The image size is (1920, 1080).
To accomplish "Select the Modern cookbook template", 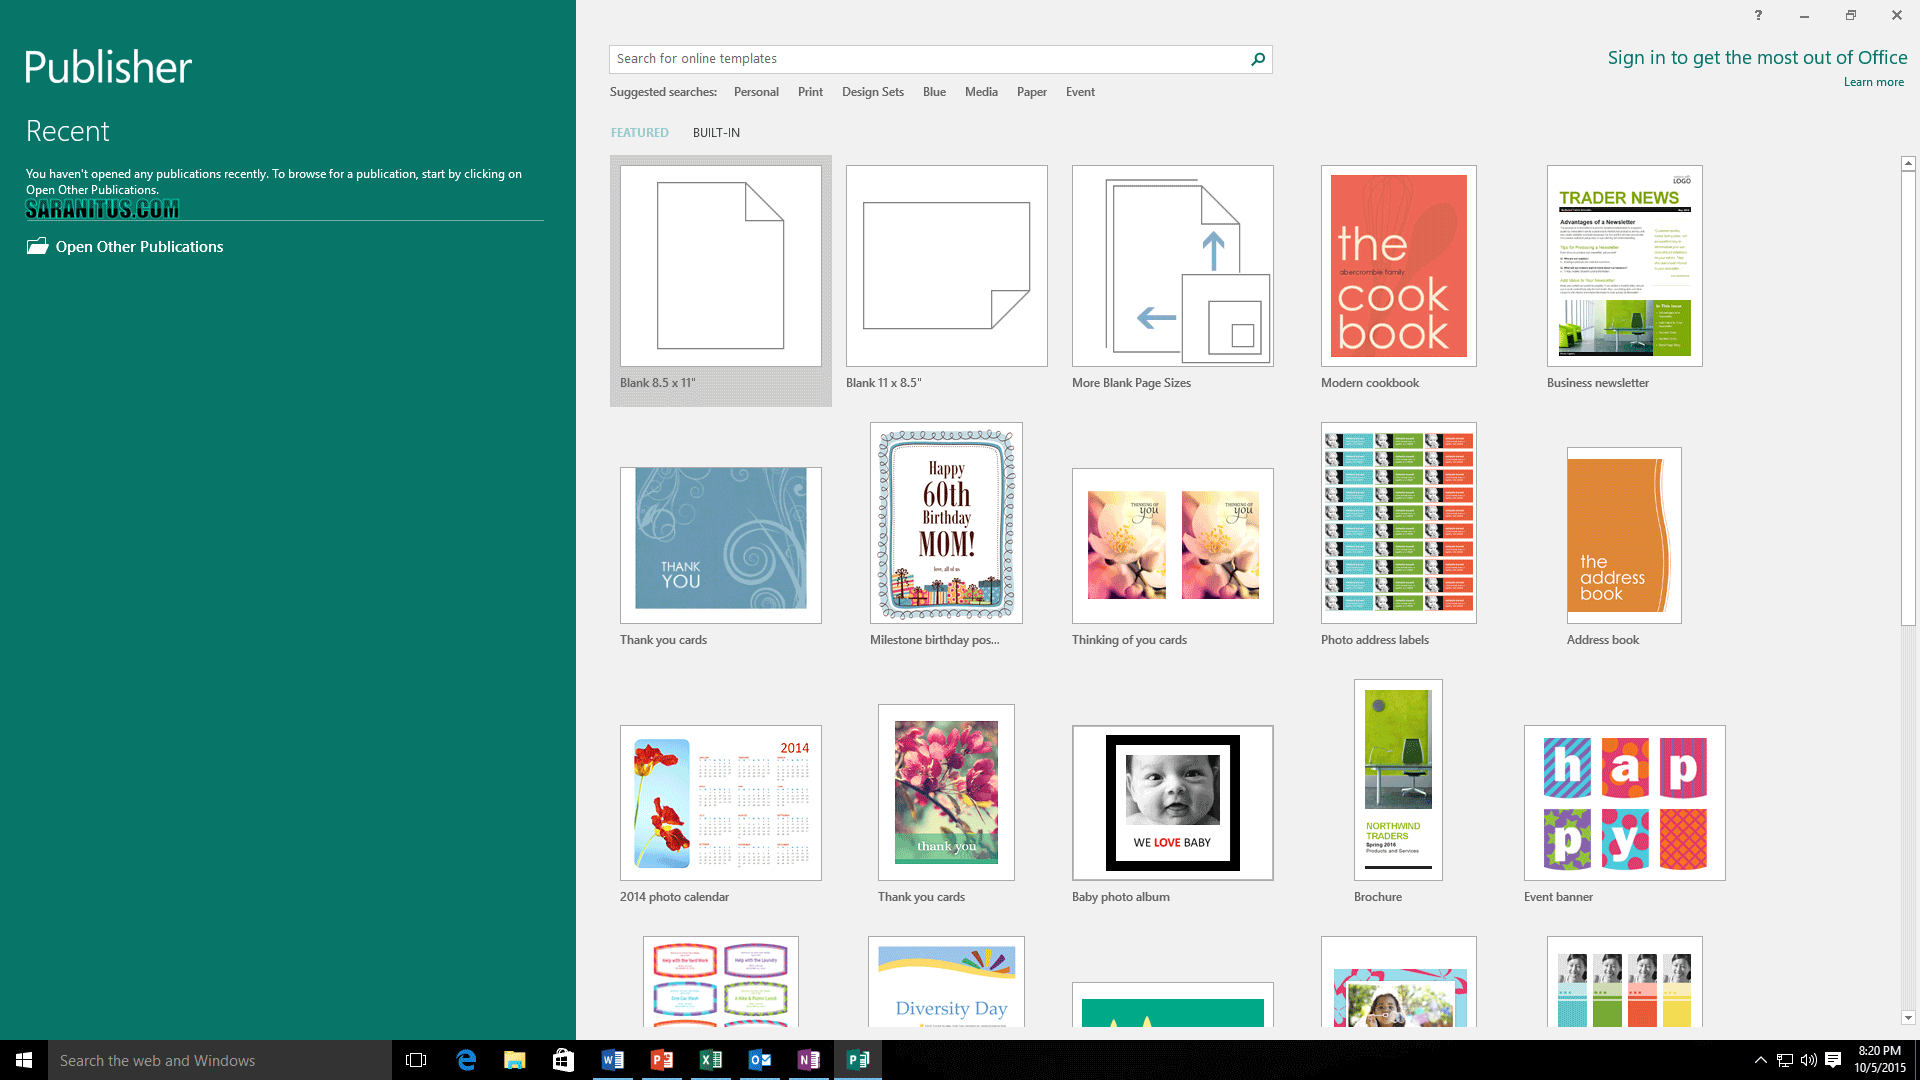I will click(x=1397, y=266).
